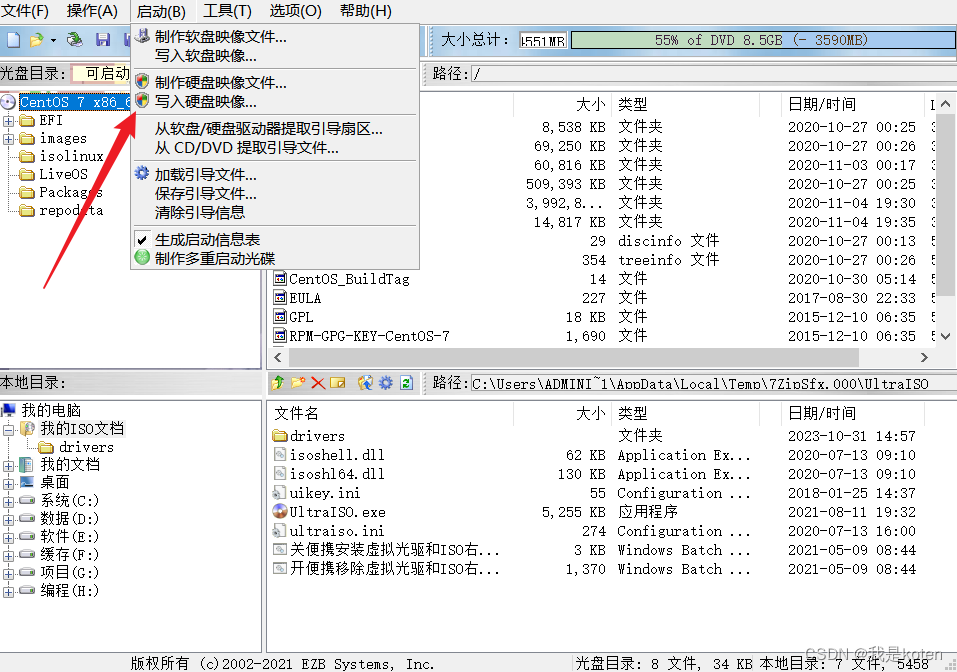
Task: Click the 我的电脑 computer icon
Action: point(9,410)
